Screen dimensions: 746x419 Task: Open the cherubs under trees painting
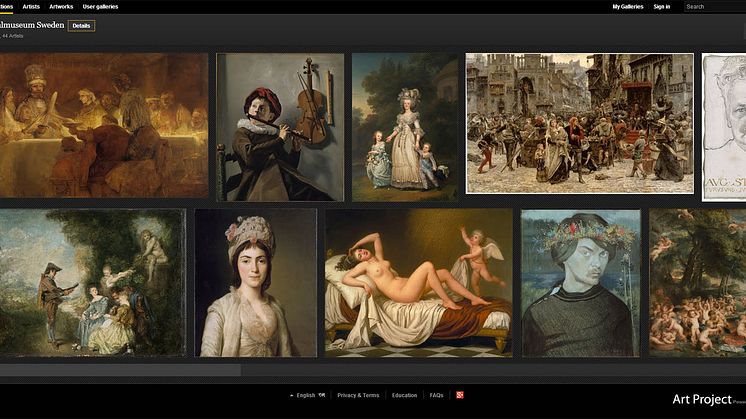click(697, 283)
